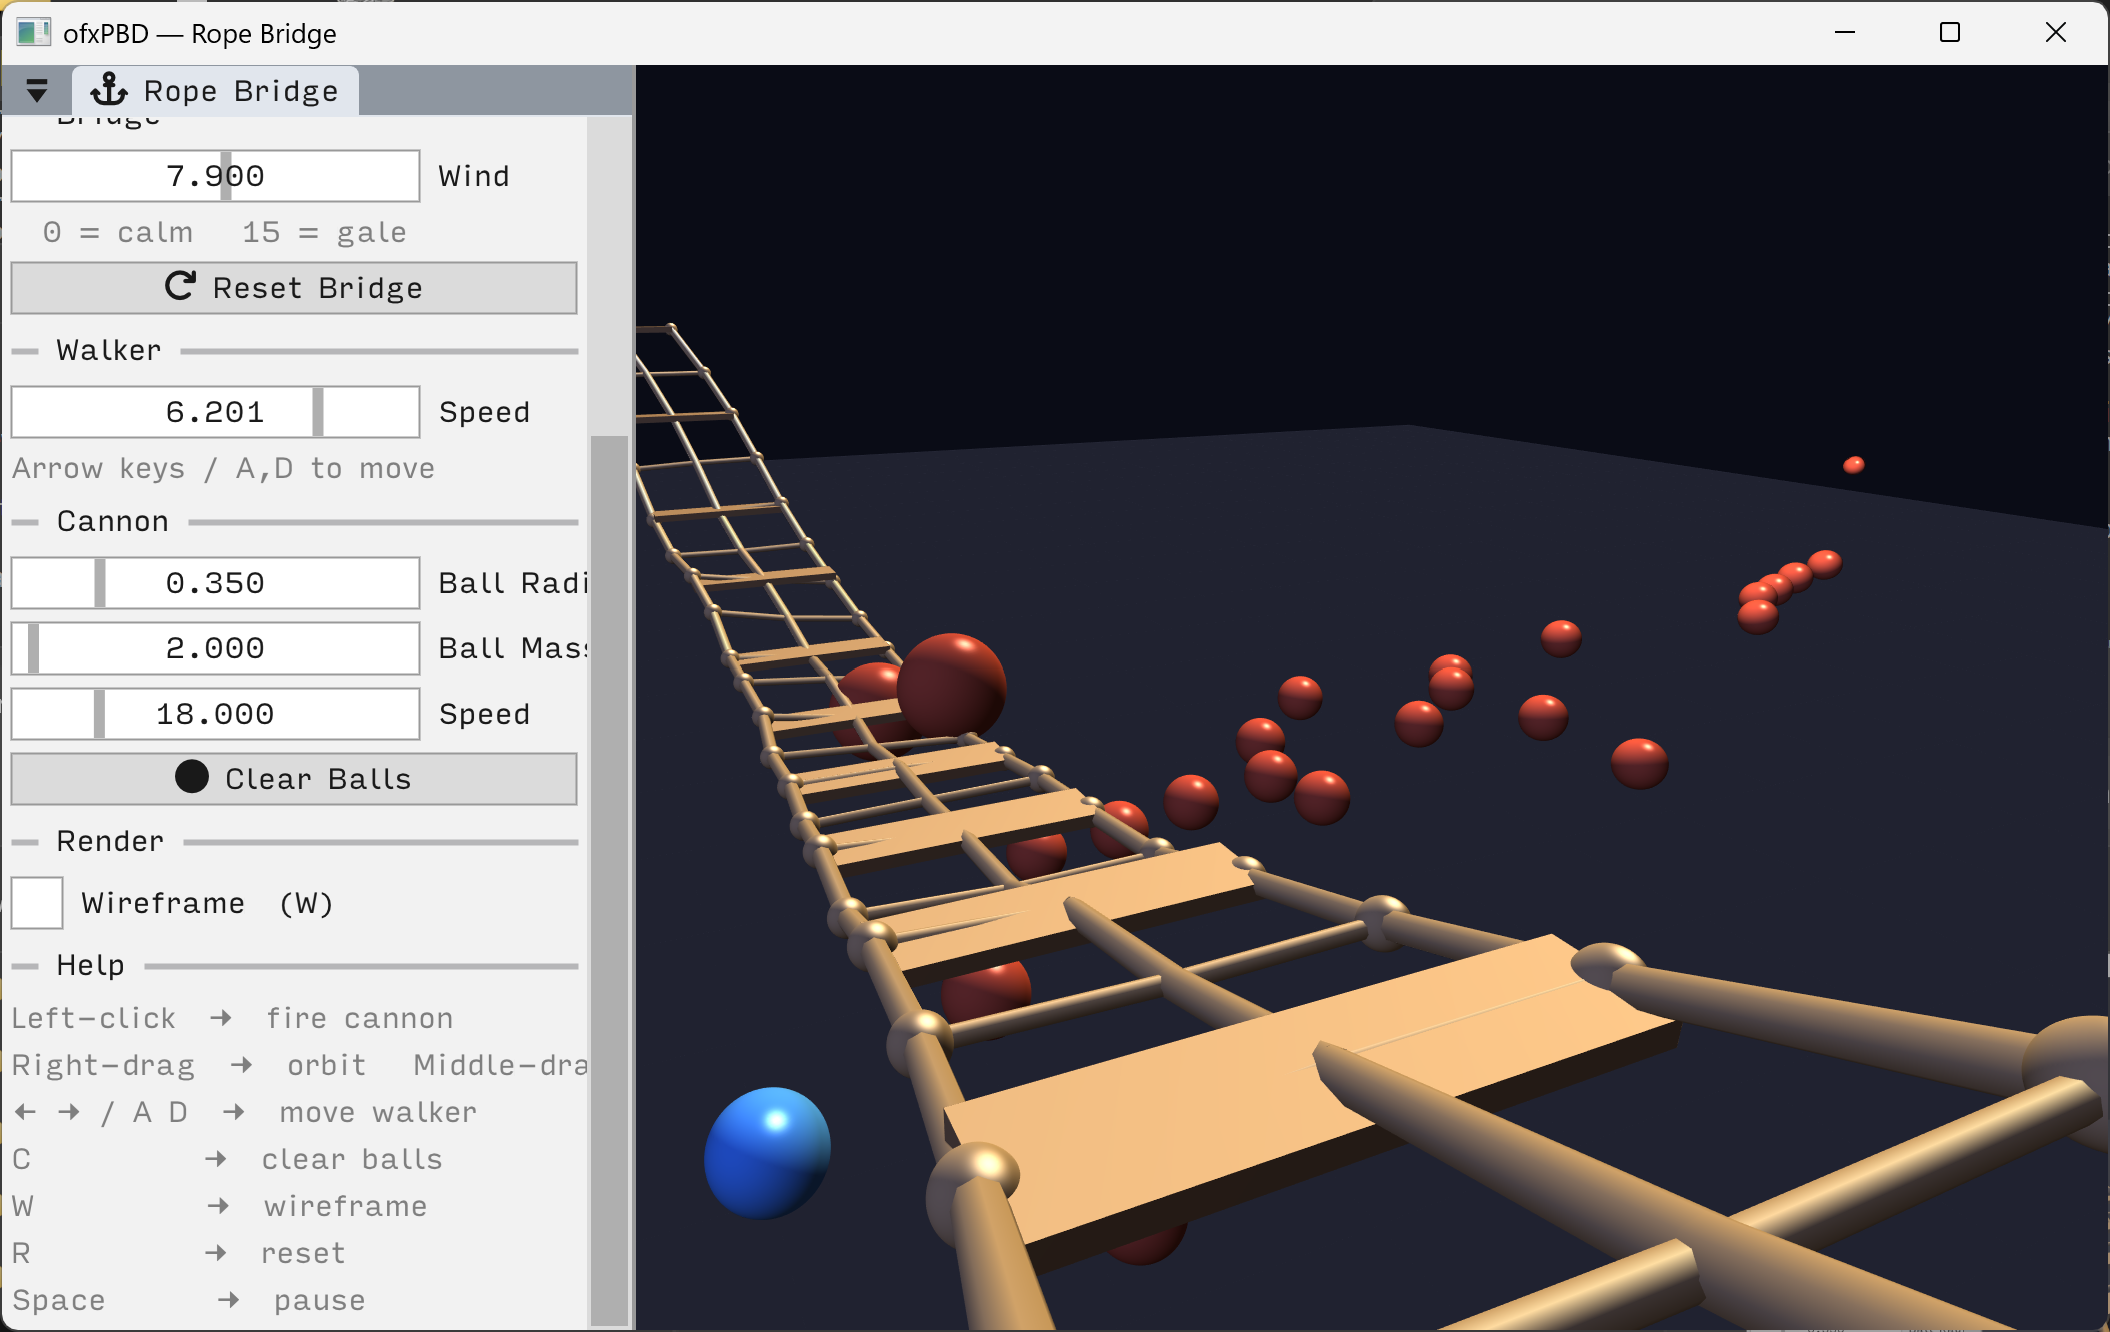The height and width of the screenshot is (1332, 2110).
Task: Click the 'reset' help text
Action: coord(303,1254)
